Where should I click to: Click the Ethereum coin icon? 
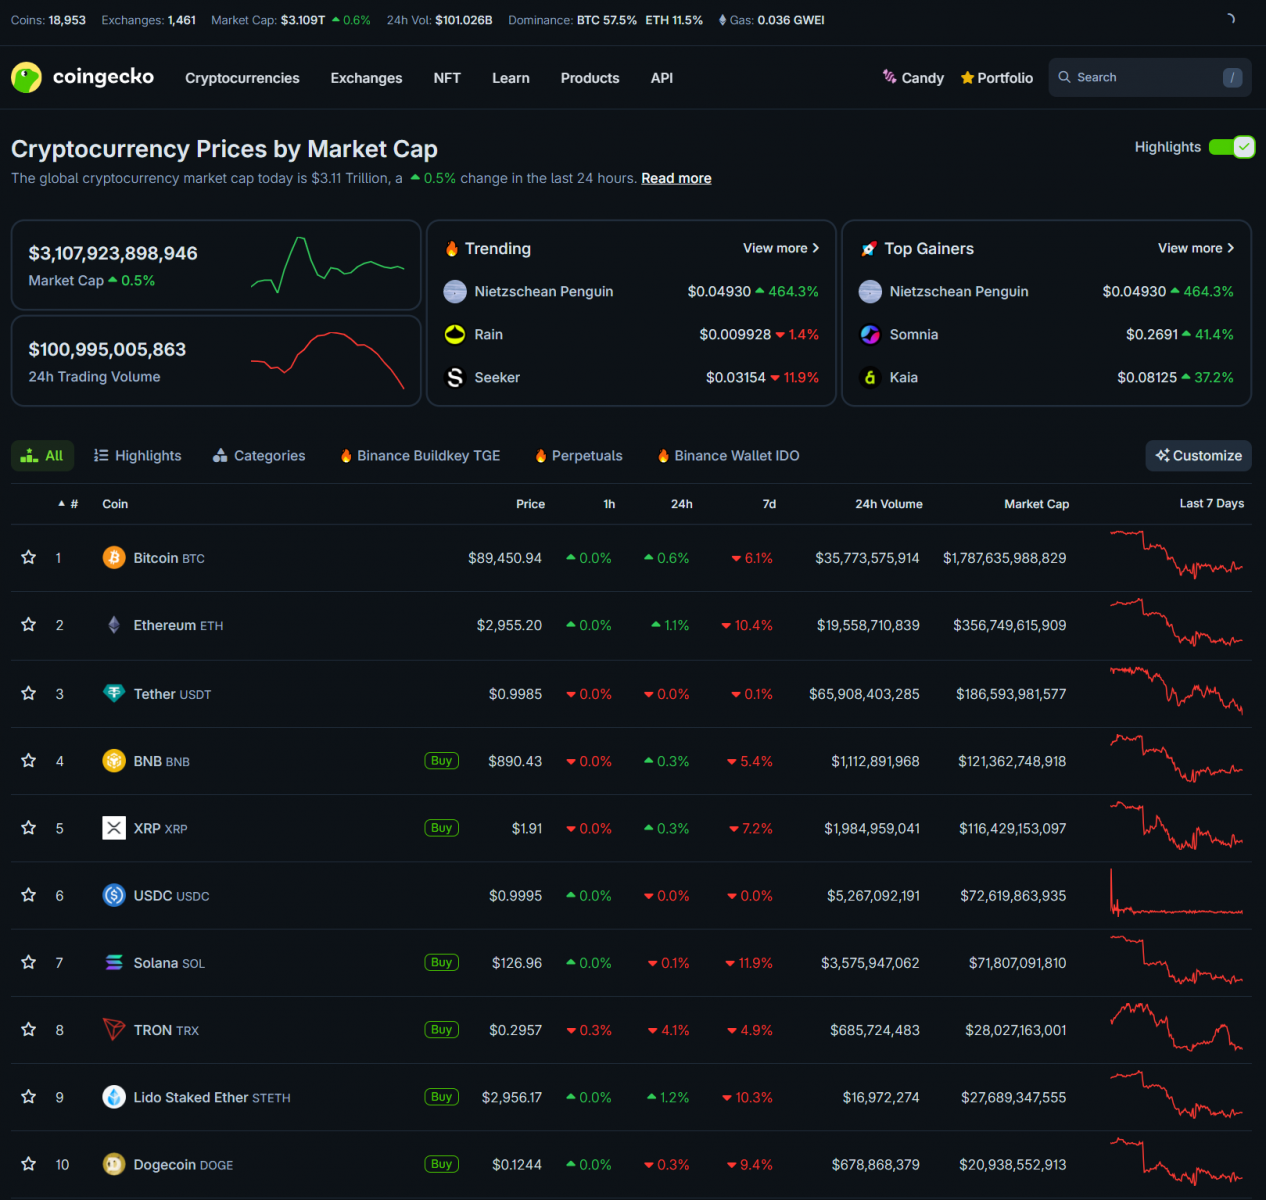tap(114, 625)
